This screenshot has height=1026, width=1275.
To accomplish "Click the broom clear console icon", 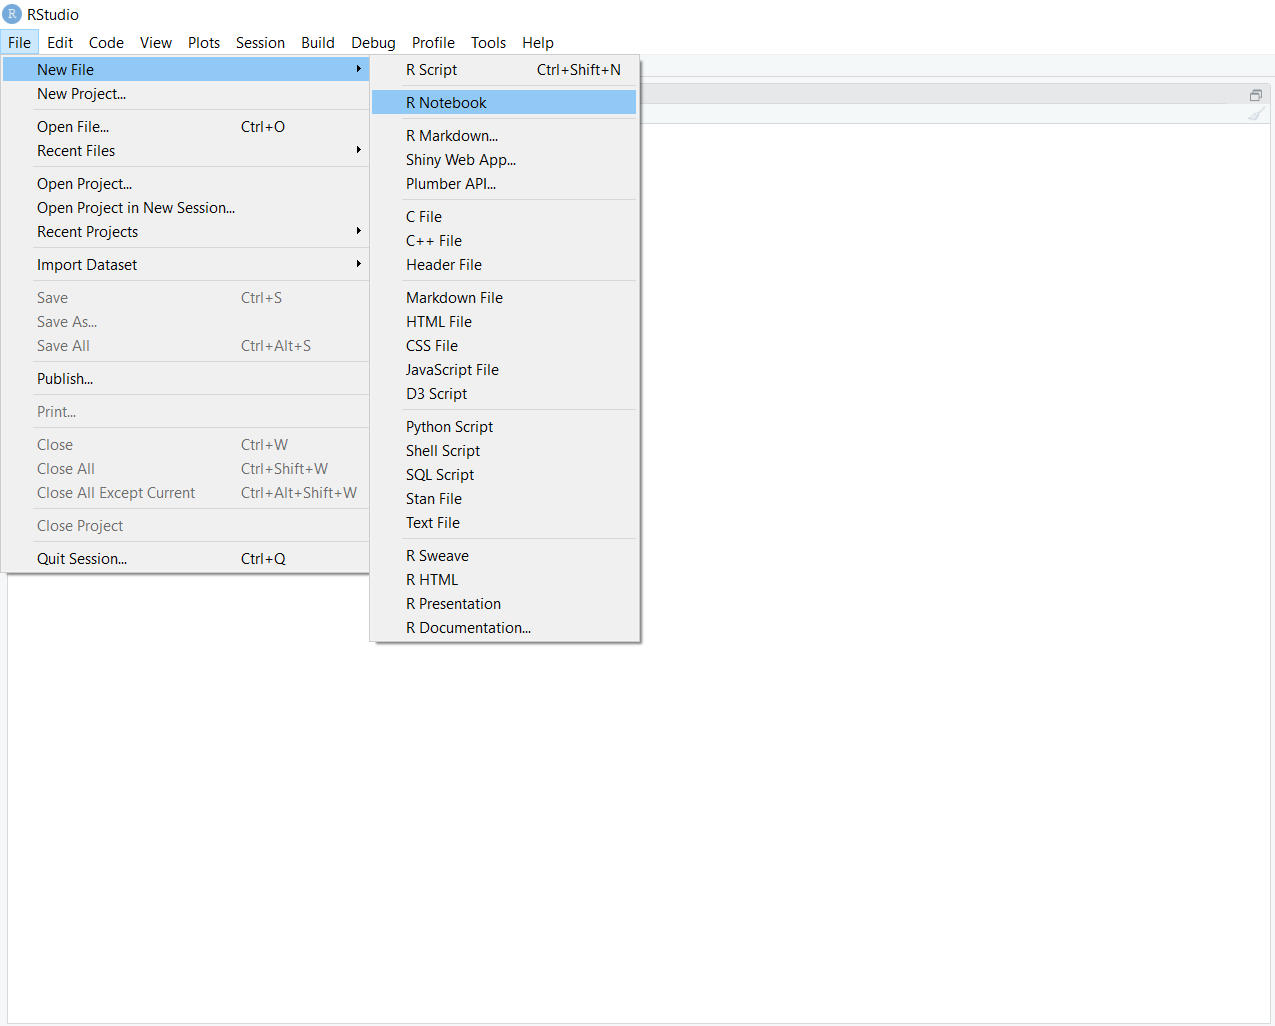I will tap(1256, 114).
